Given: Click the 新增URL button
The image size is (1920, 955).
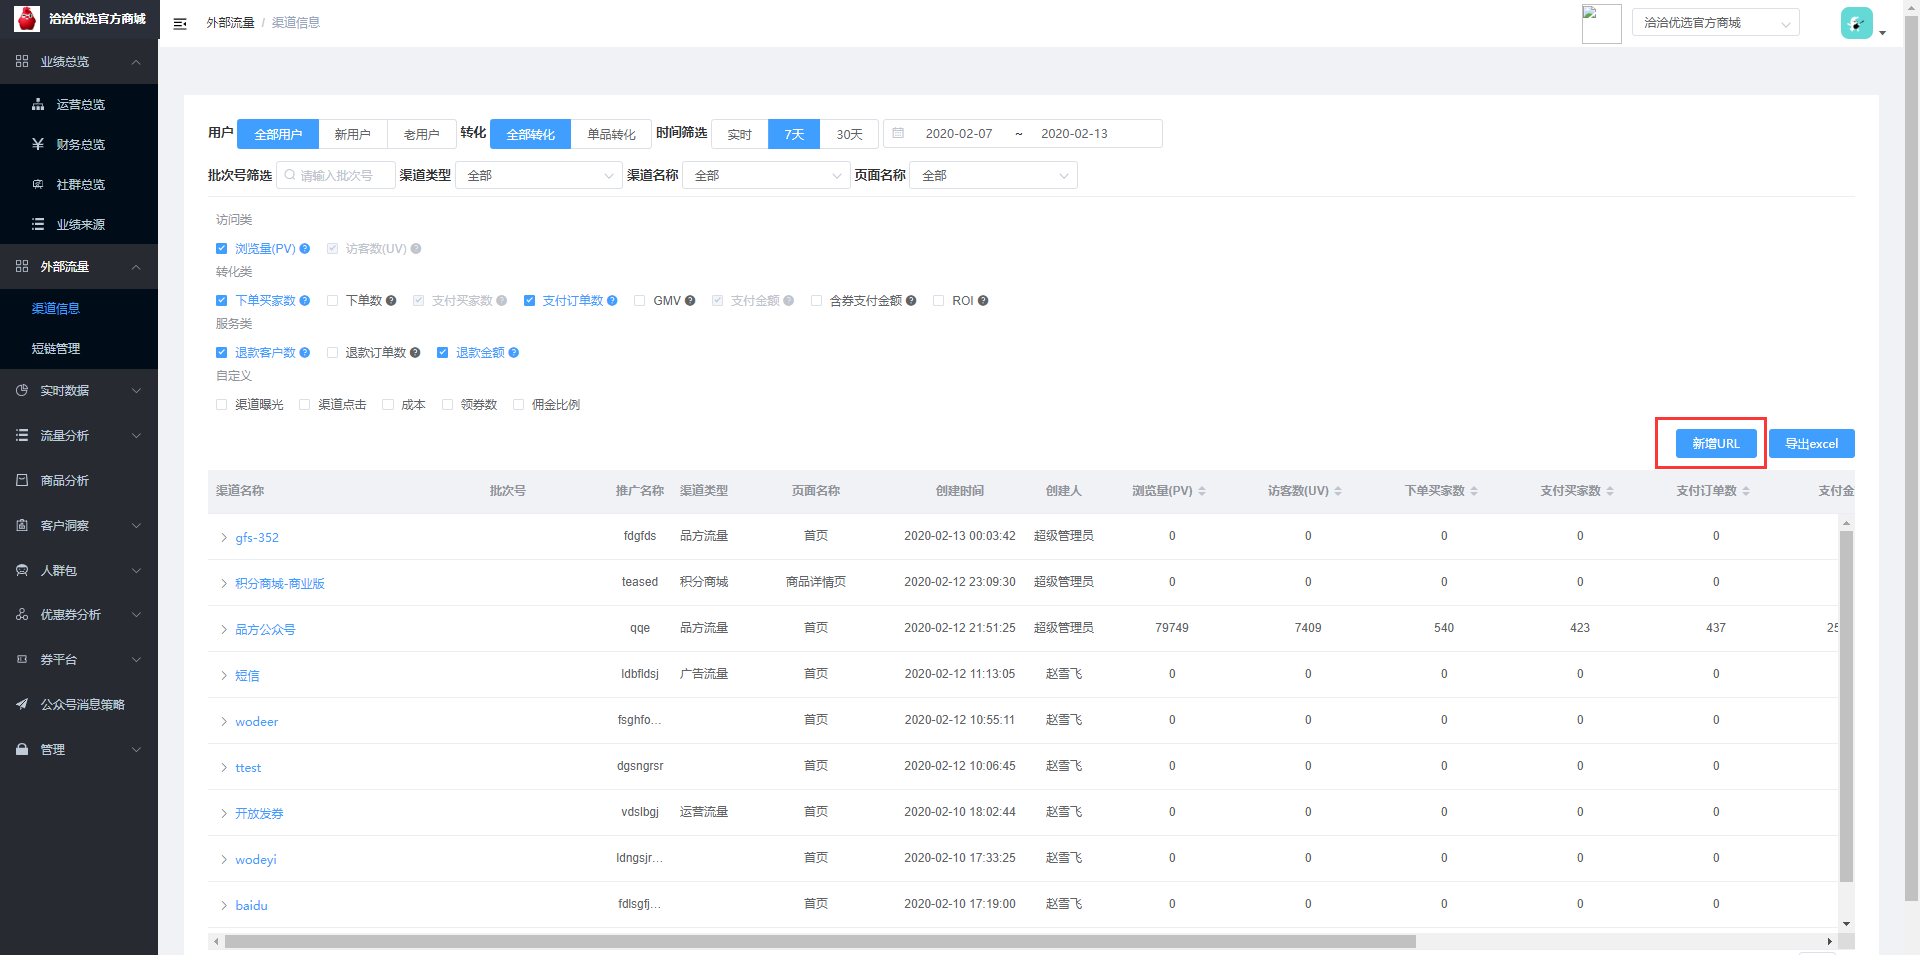Looking at the screenshot, I should (1715, 444).
